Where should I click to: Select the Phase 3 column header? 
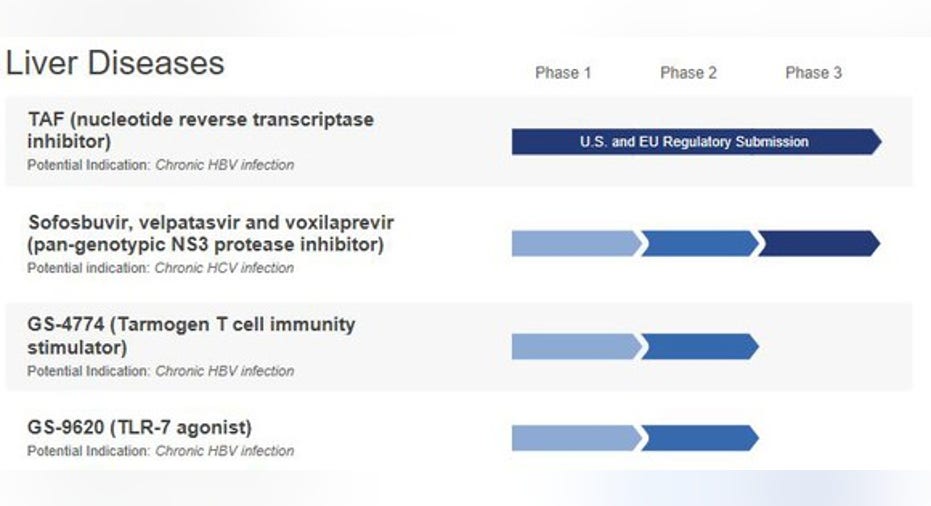pyautogui.click(x=813, y=73)
